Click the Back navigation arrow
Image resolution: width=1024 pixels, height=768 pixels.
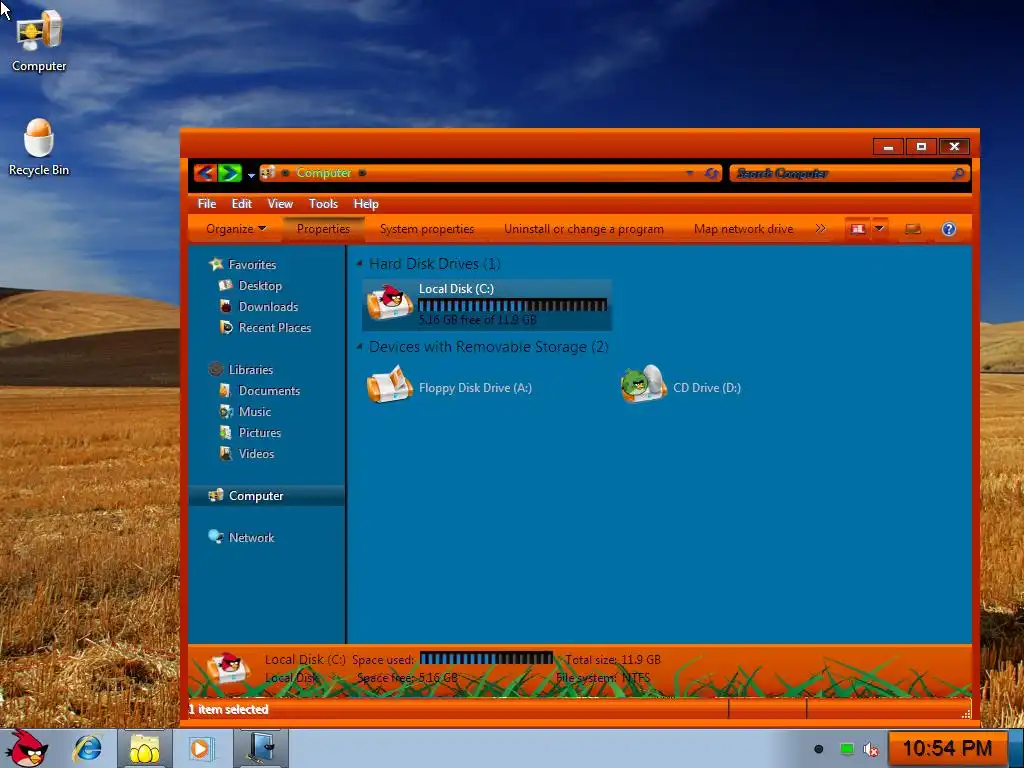(204, 173)
